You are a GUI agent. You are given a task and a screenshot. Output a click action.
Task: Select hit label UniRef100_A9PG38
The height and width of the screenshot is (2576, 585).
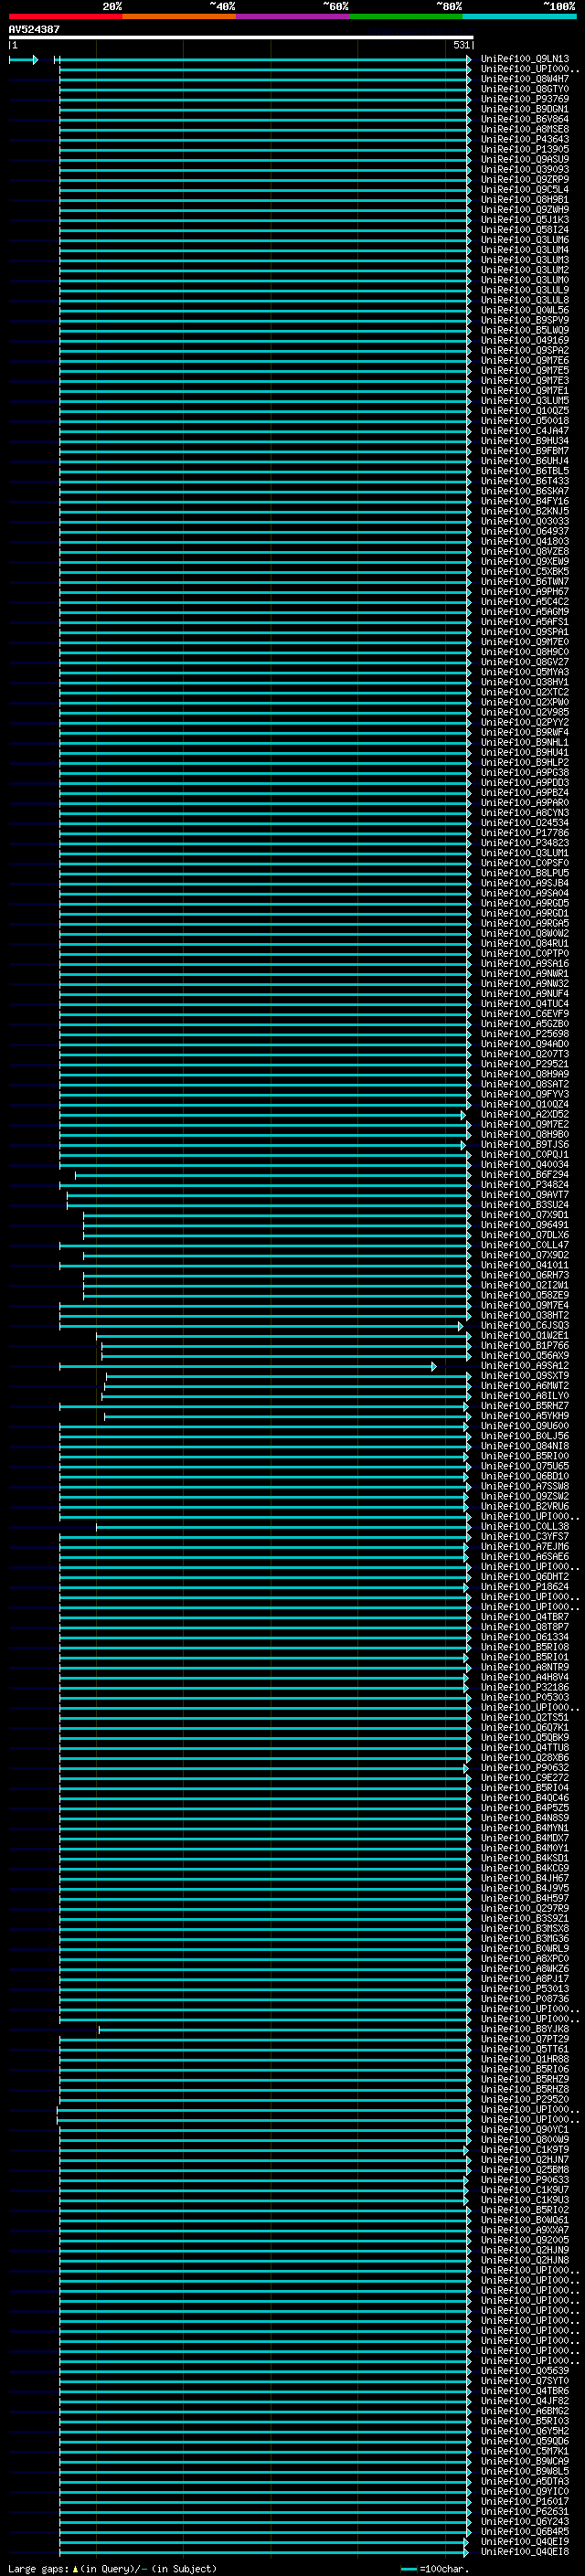[x=525, y=772]
